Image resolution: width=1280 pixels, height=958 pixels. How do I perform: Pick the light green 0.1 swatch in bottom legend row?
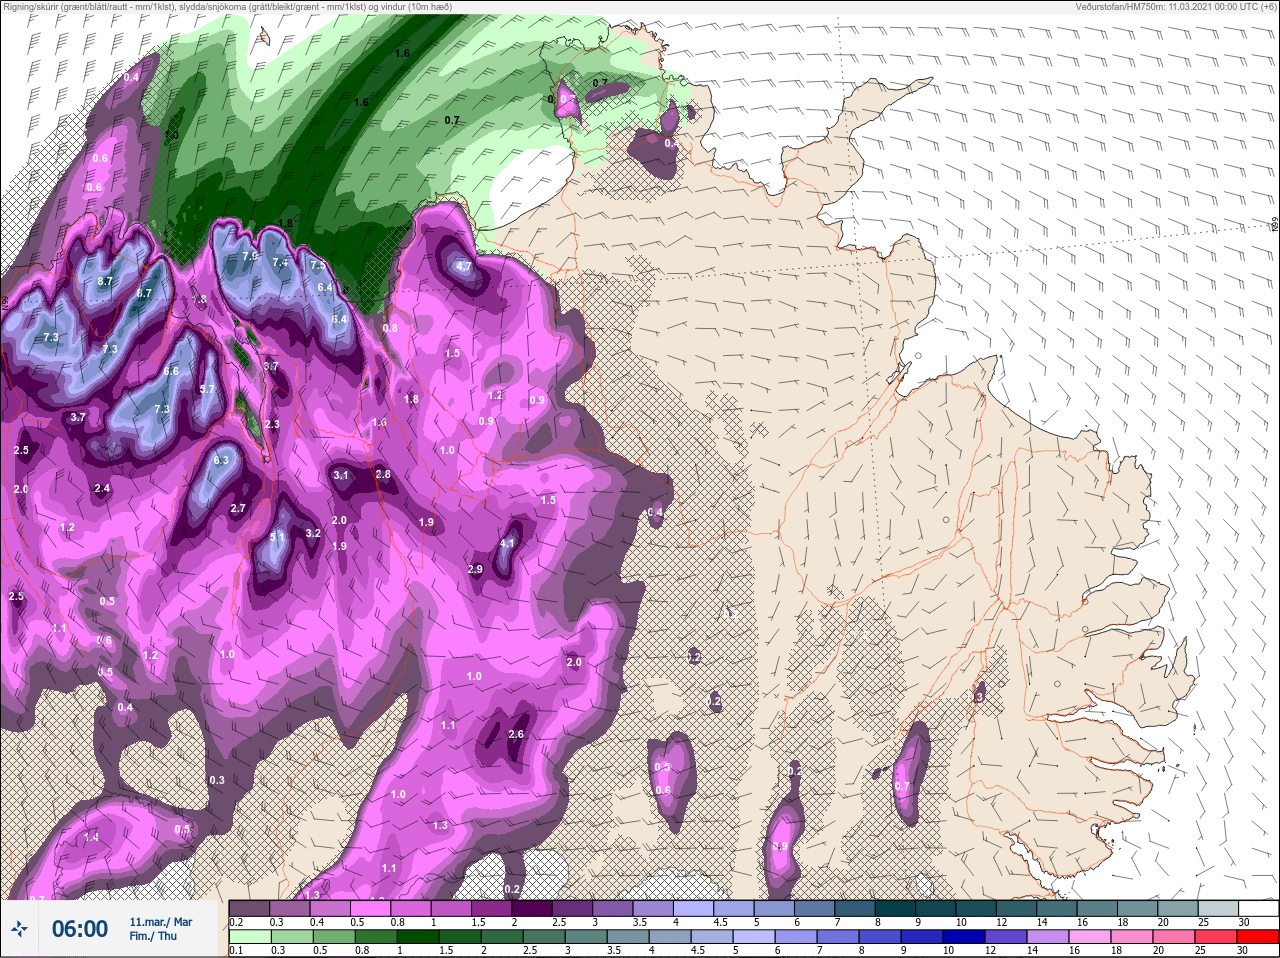point(250,937)
